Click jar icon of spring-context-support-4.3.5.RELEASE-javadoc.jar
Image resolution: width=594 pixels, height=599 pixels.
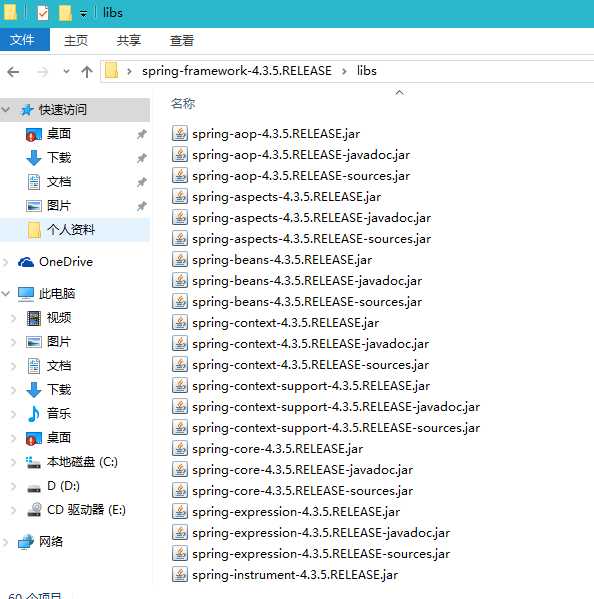pyautogui.click(x=180, y=406)
